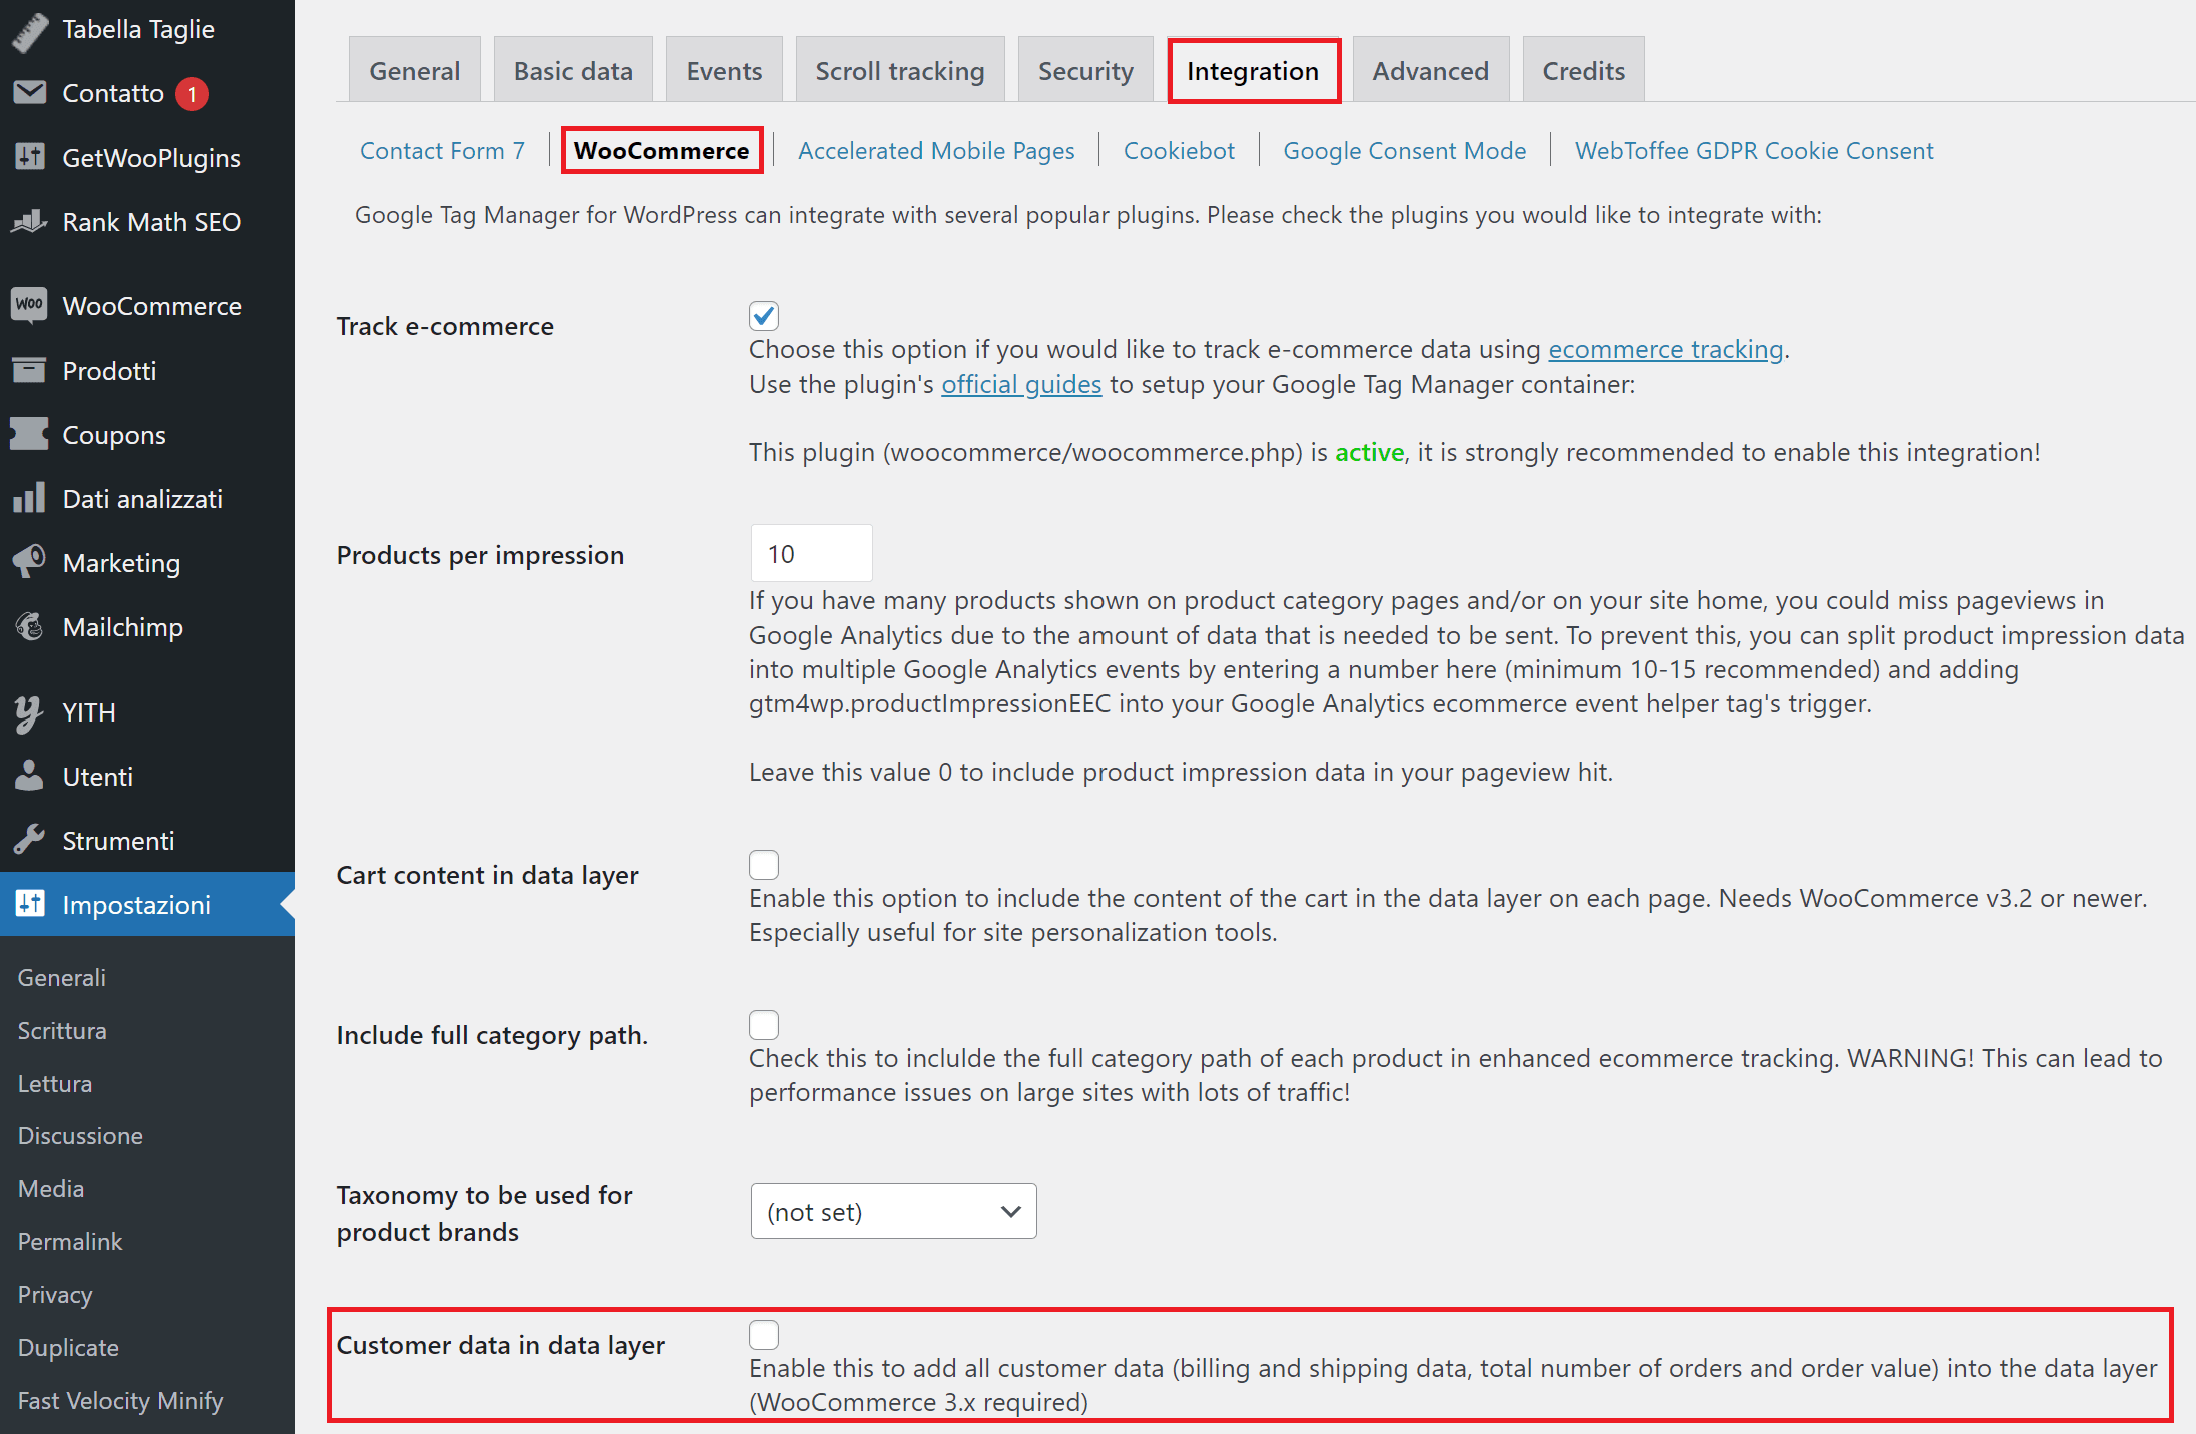Open Duplicate settings submenu
The width and height of the screenshot is (2196, 1434).
pyautogui.click(x=68, y=1347)
